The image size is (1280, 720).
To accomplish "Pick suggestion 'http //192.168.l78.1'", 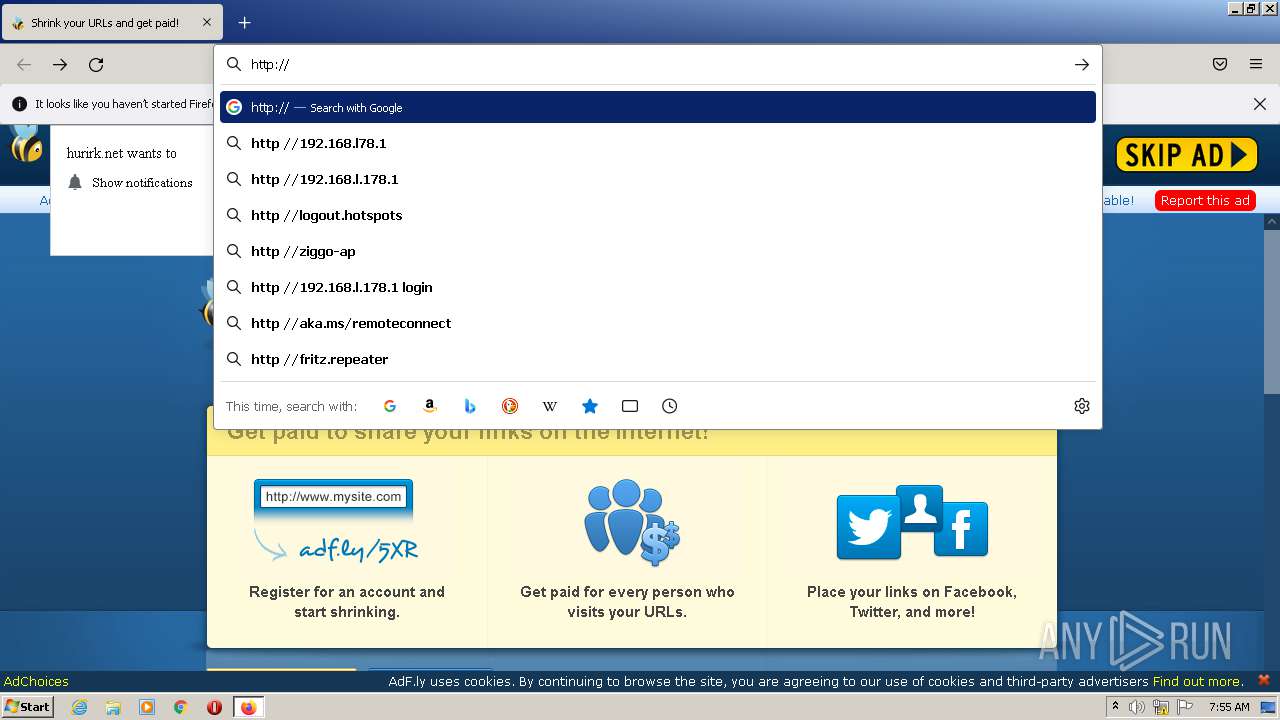I will (x=658, y=143).
